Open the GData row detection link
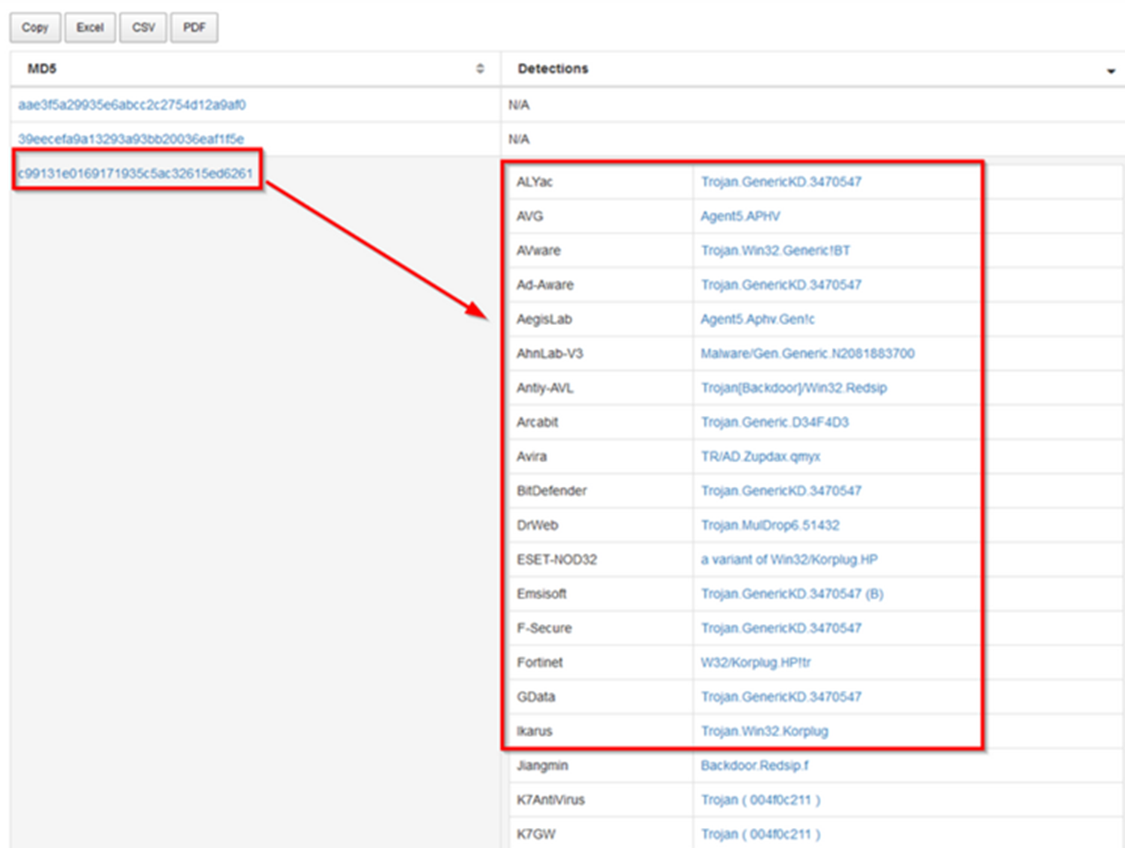Screen dimensions: 1125x848 (x=781, y=697)
